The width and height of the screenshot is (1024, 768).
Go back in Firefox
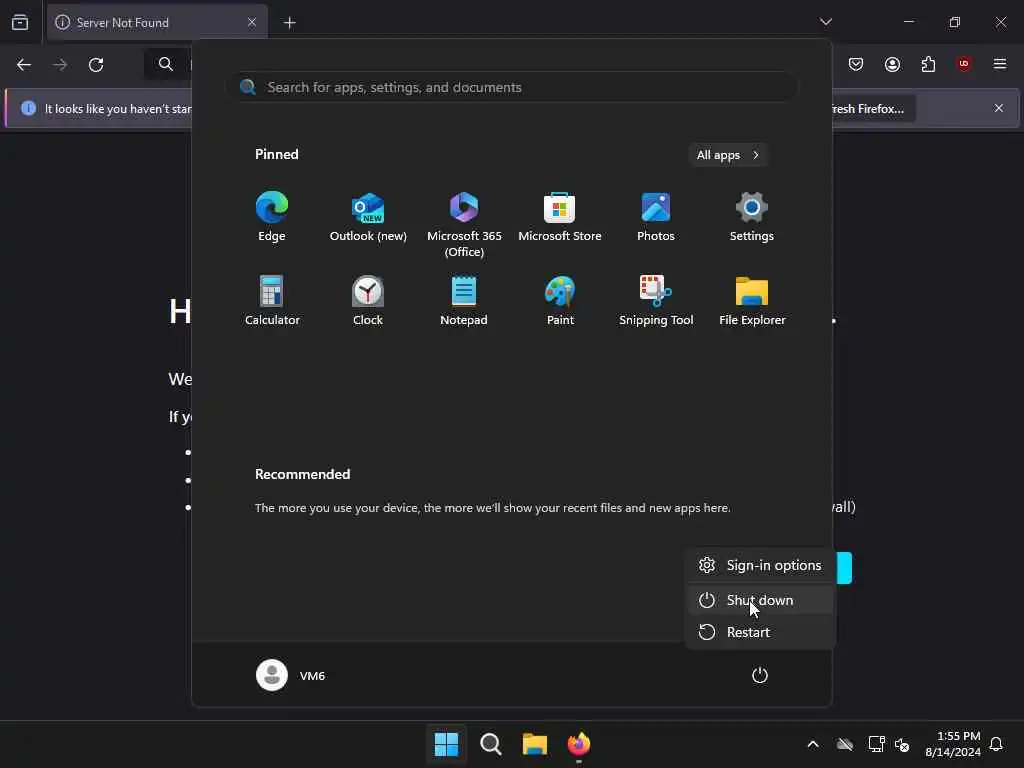(x=24, y=64)
